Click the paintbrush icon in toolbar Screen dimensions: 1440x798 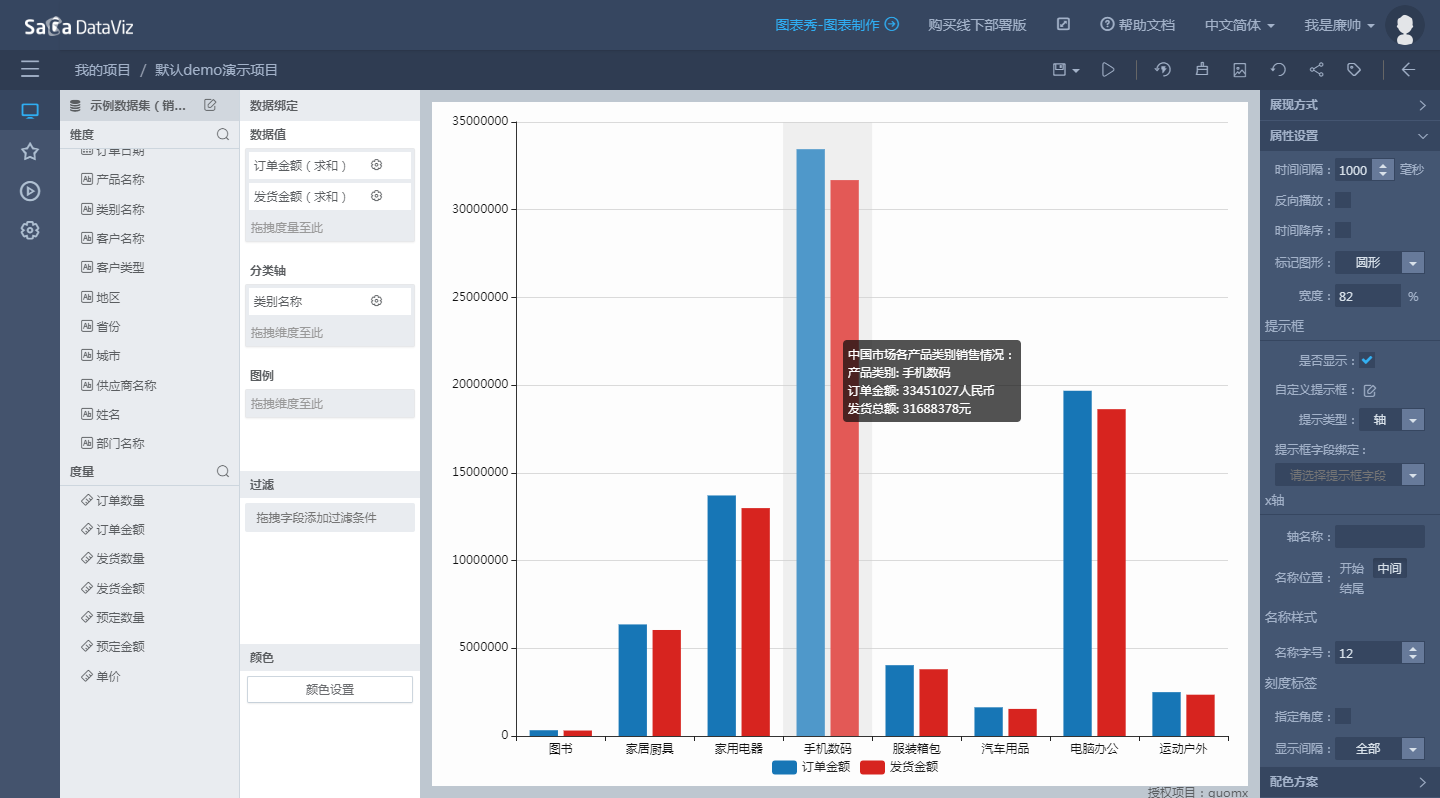[1201, 70]
